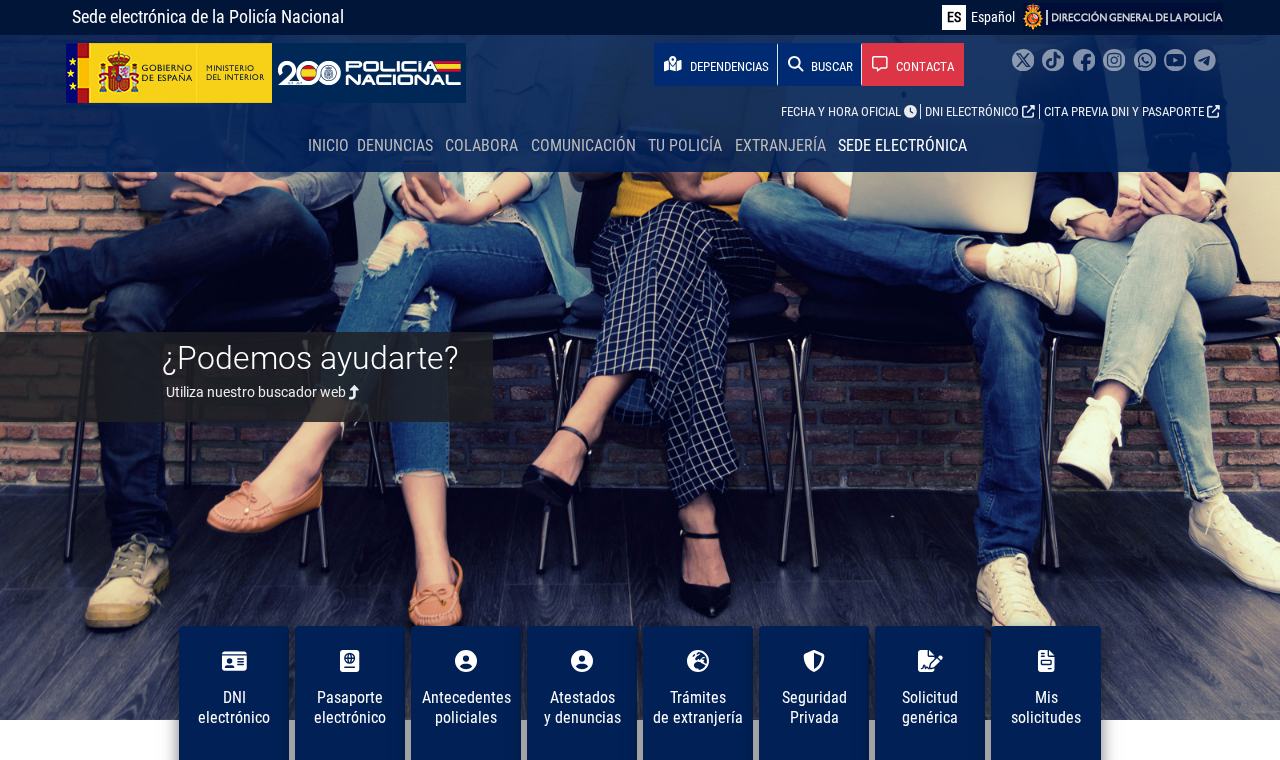Open Solicitud genérica tile
The image size is (1280, 760).
[x=930, y=693]
